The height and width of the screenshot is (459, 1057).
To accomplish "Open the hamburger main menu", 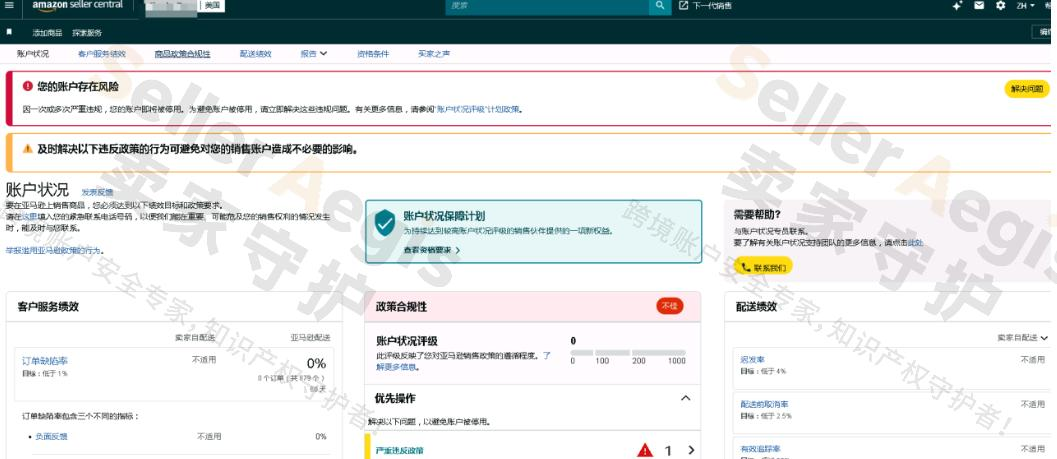I will [x=9, y=5].
